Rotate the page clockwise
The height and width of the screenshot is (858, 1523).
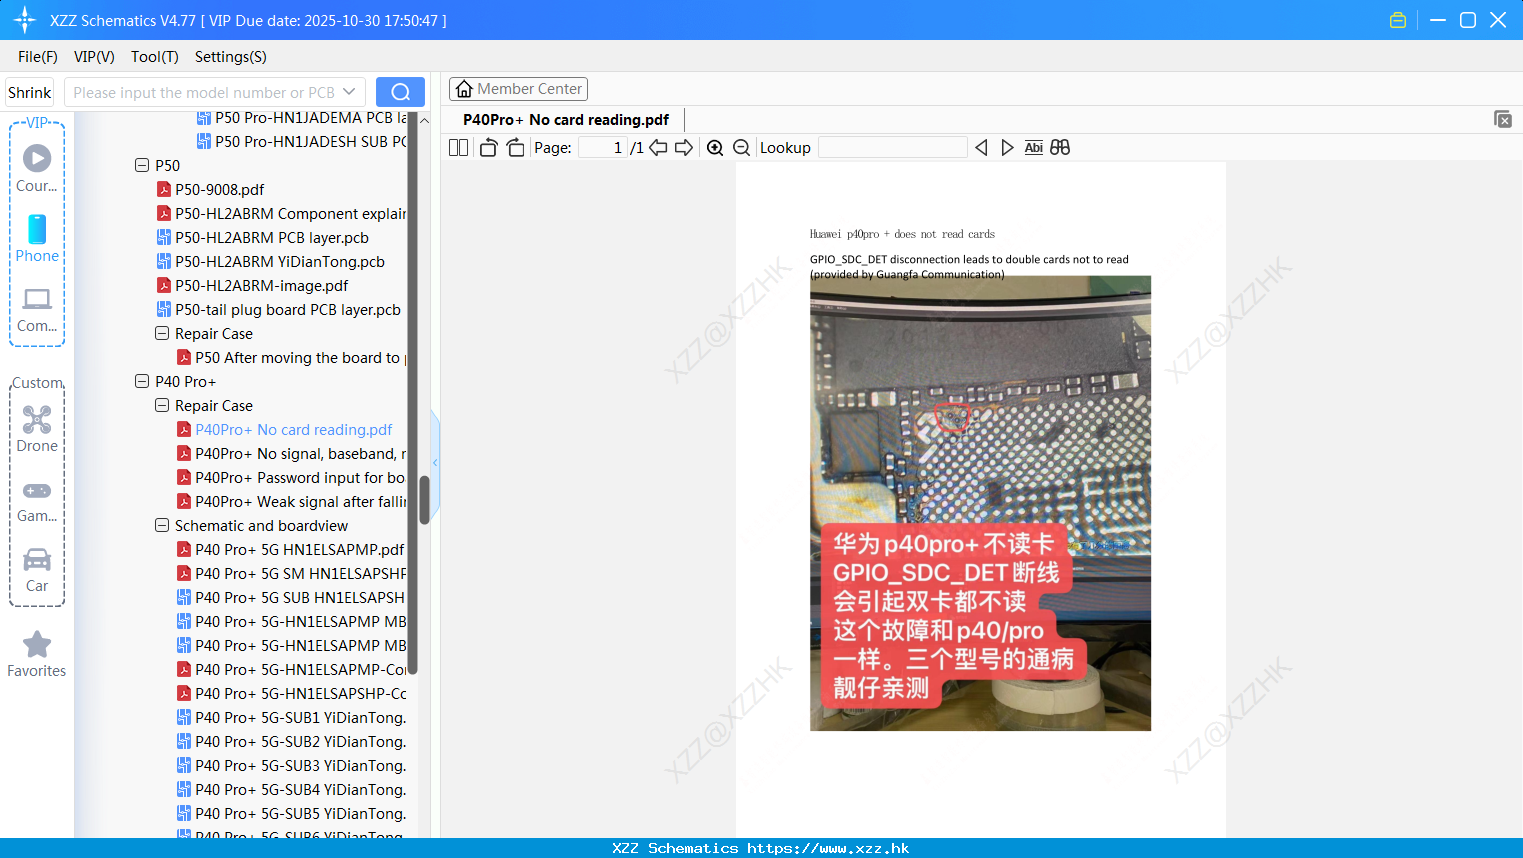[515, 148]
